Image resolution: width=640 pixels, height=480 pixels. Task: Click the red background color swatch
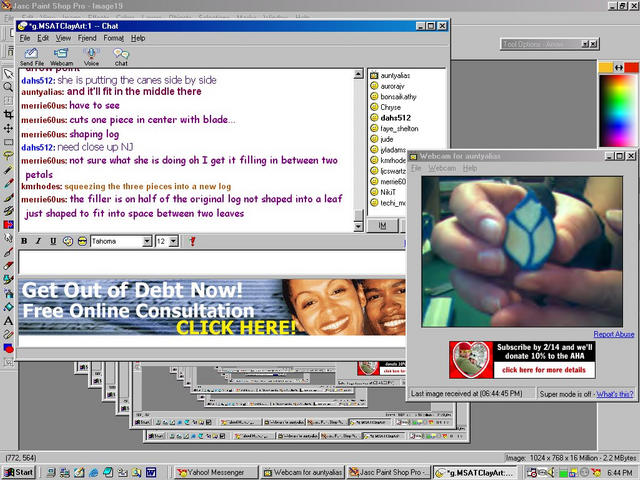point(631,67)
